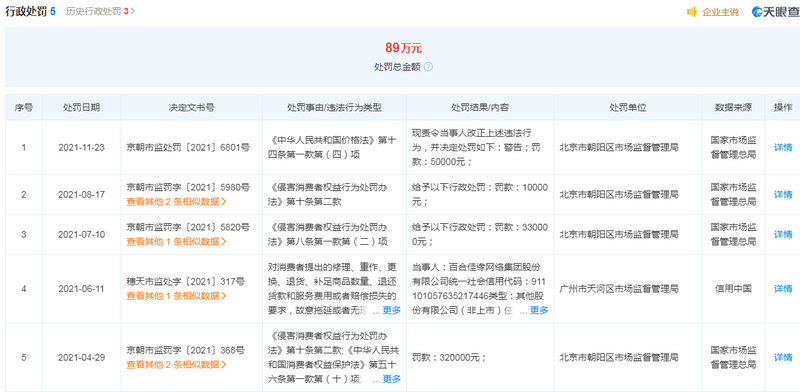
Task: Click 更多 in row 5 处罚事由 cell
Action: pyautogui.click(x=392, y=379)
